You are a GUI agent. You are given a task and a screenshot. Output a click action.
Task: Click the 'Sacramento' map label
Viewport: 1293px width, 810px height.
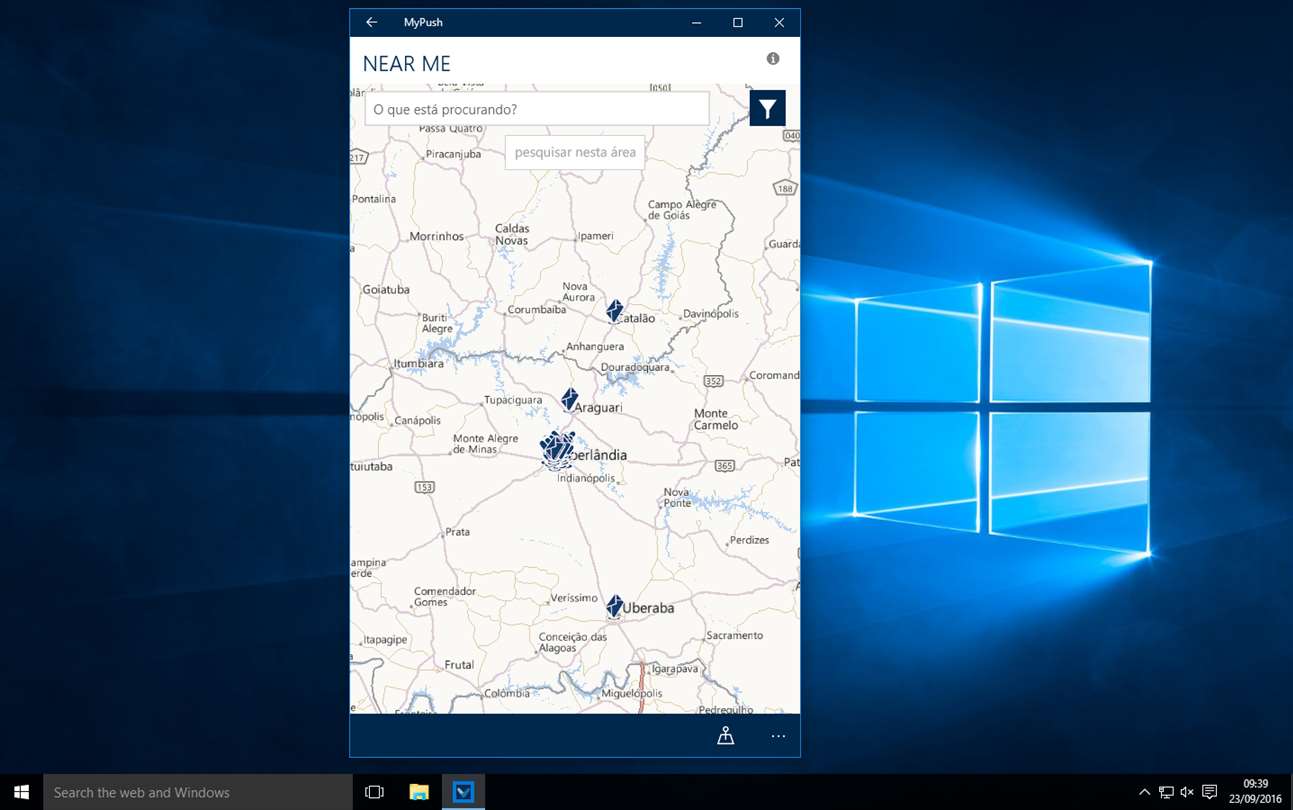point(734,635)
